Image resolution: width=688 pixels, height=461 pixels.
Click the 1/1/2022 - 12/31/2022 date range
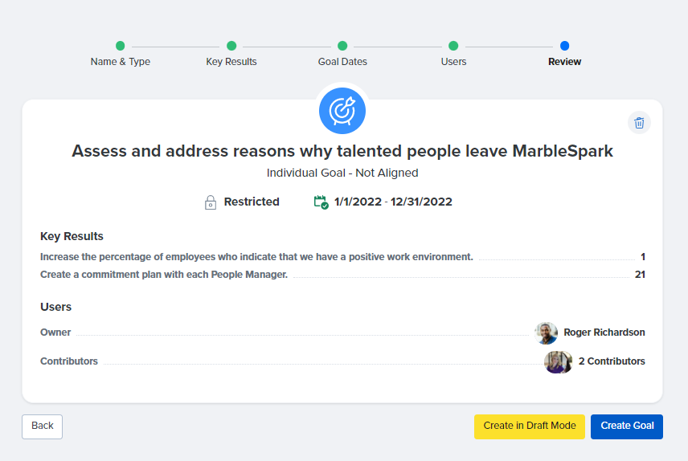click(393, 202)
